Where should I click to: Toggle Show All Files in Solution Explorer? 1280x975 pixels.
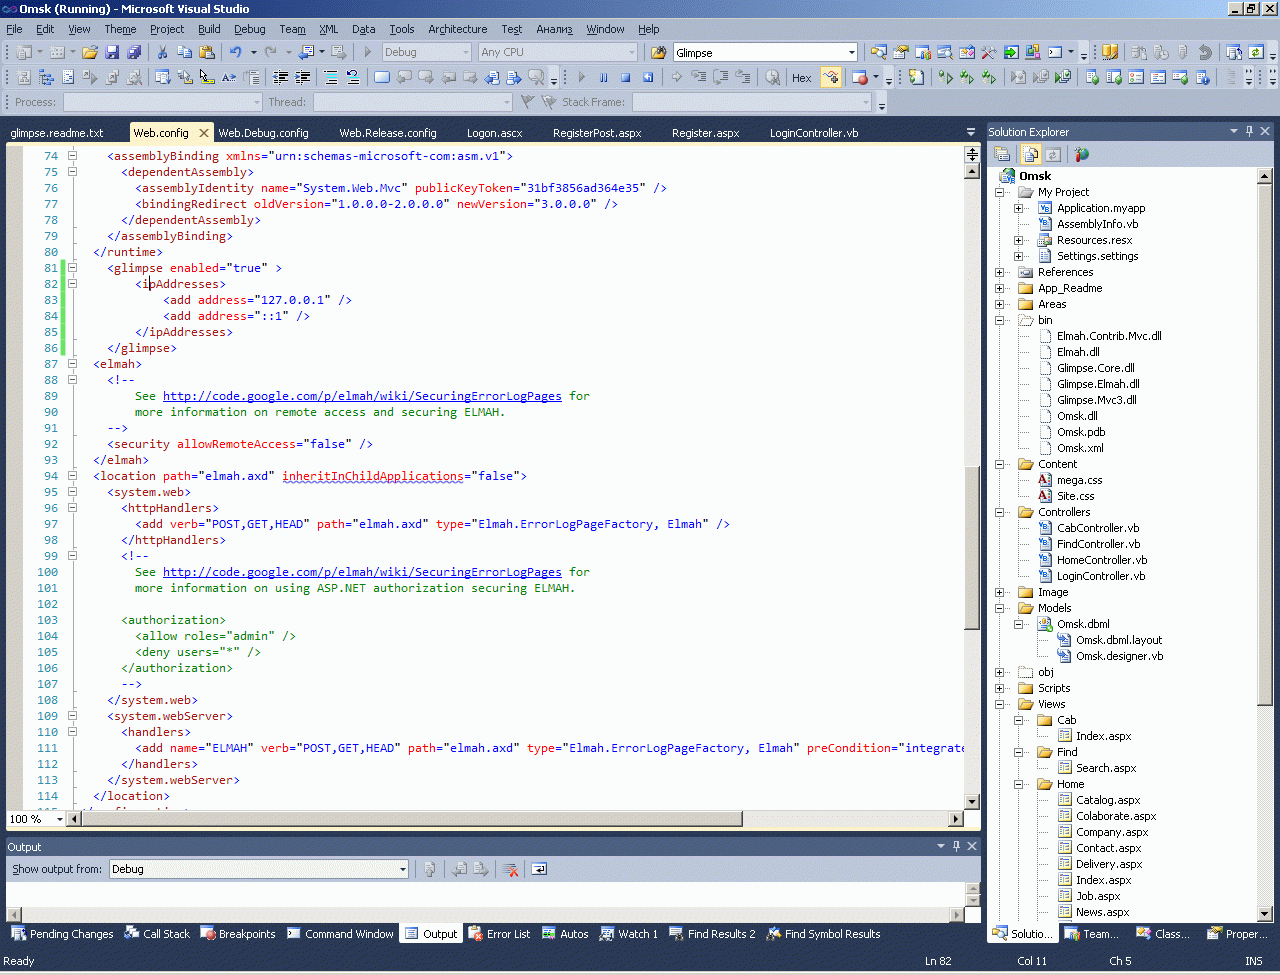(1030, 154)
